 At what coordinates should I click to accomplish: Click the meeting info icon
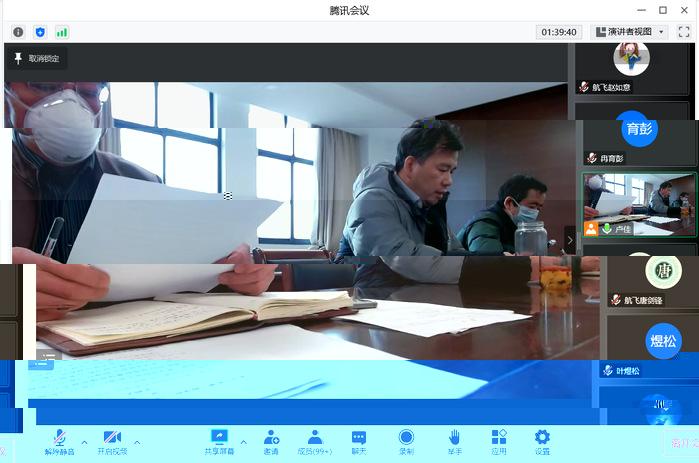18,32
